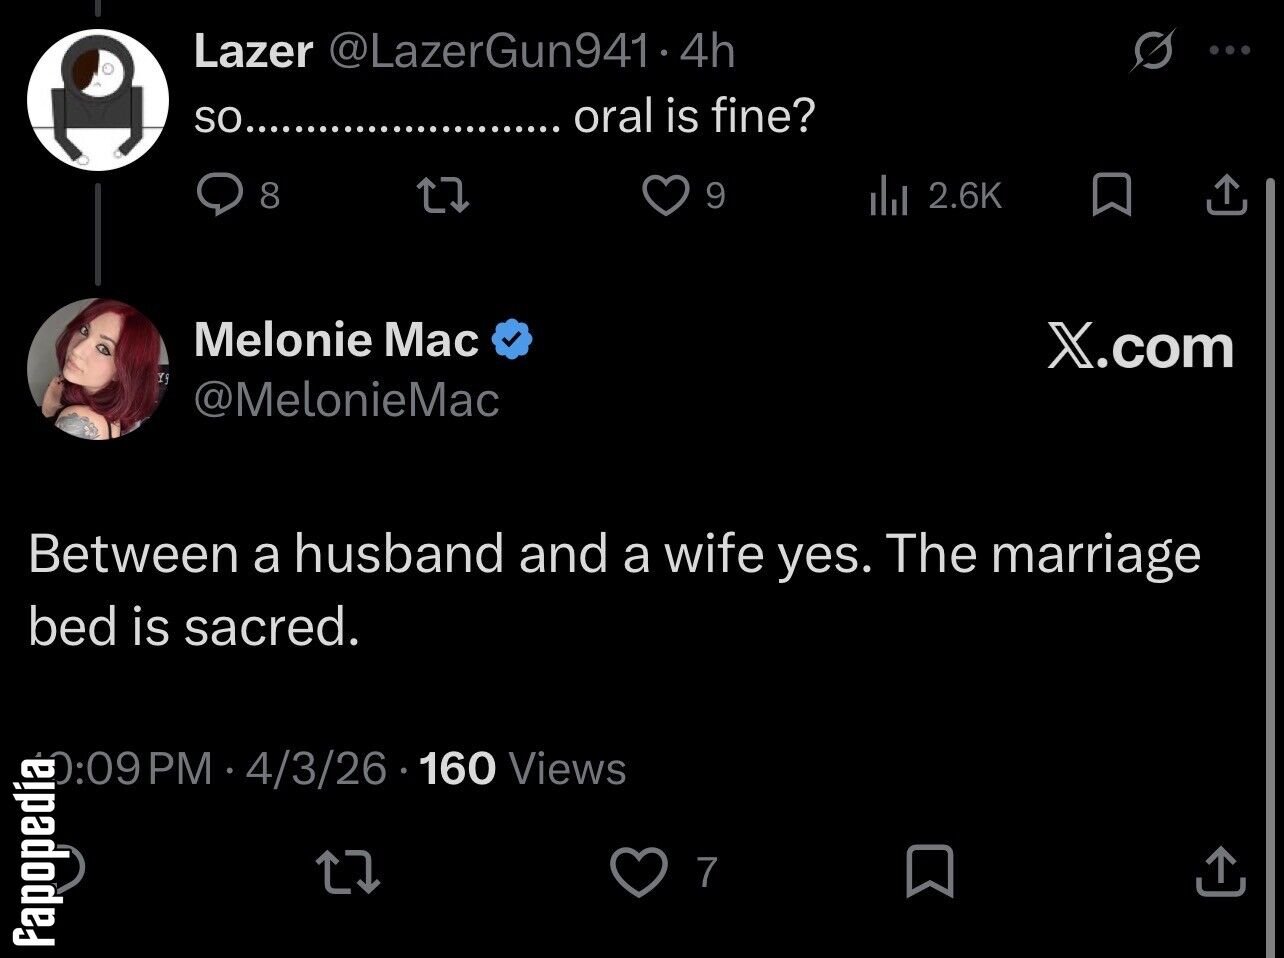
Task: Bookmark Melonie Mac's tweet
Action: point(929,871)
